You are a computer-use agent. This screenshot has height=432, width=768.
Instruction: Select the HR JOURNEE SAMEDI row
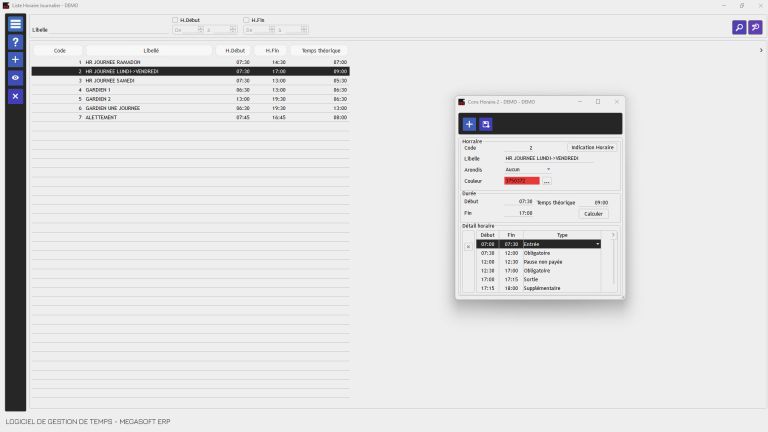coord(191,81)
